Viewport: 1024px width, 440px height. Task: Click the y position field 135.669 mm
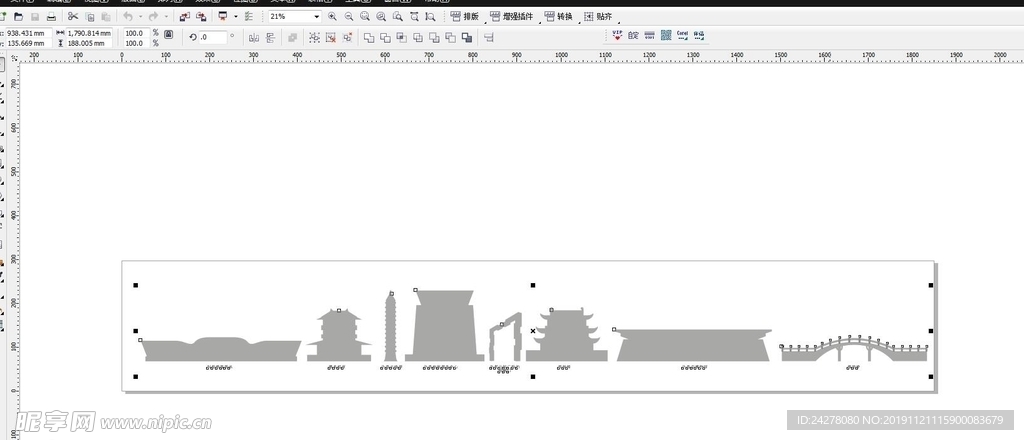pos(29,43)
